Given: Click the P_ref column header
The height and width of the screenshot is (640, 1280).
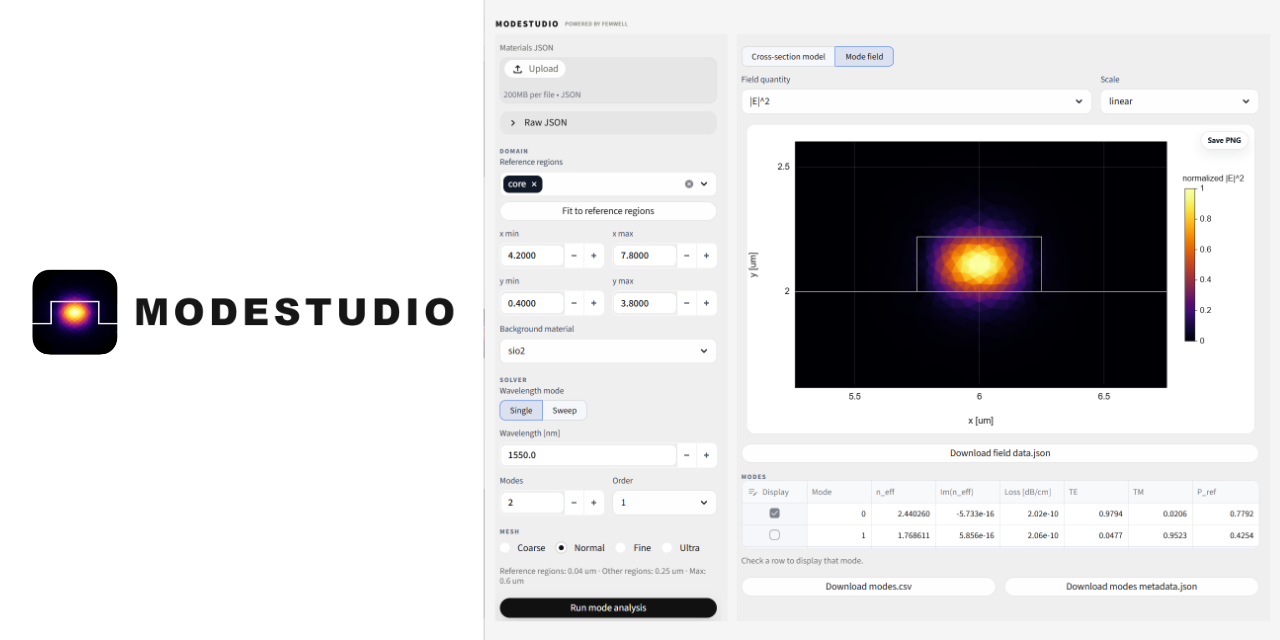Looking at the screenshot, I should (x=1226, y=492).
